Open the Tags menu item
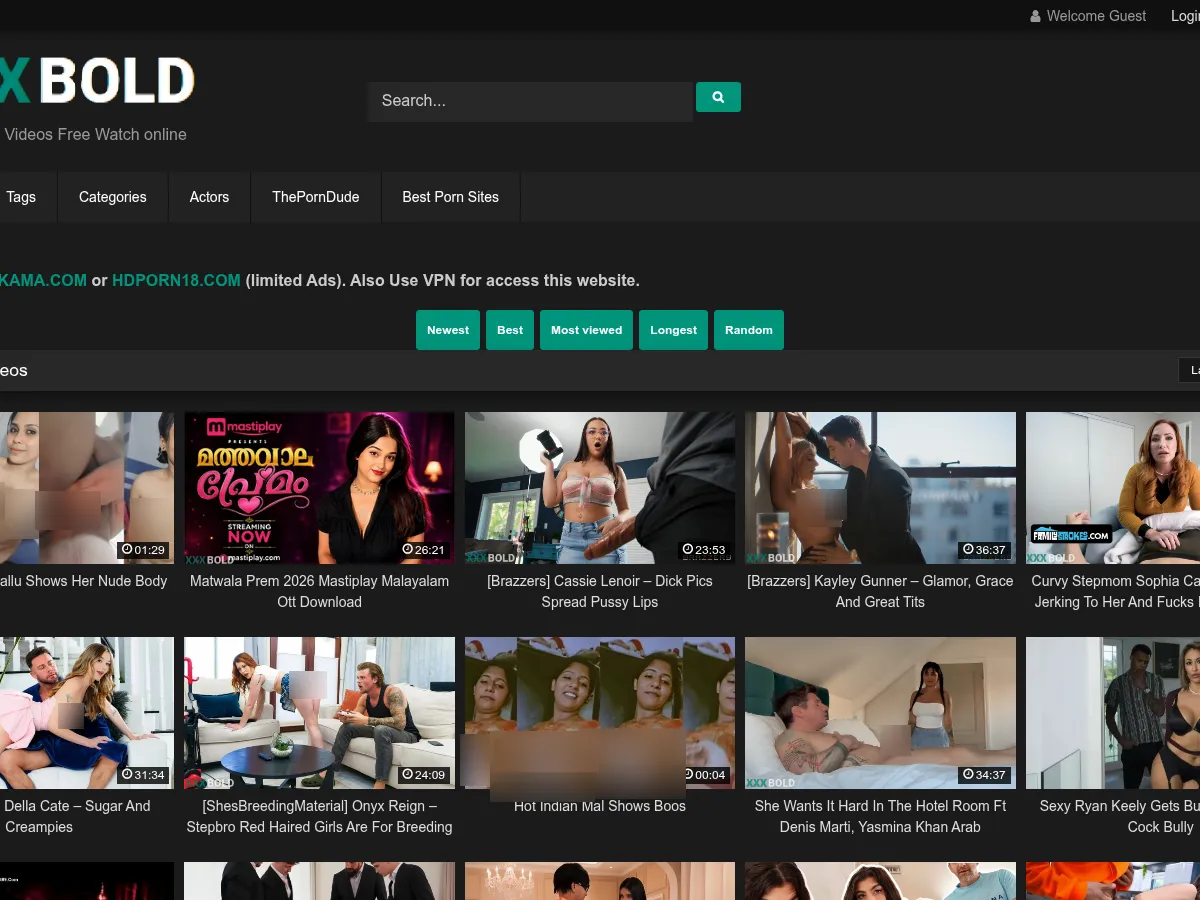1200x900 pixels. [x=21, y=197]
